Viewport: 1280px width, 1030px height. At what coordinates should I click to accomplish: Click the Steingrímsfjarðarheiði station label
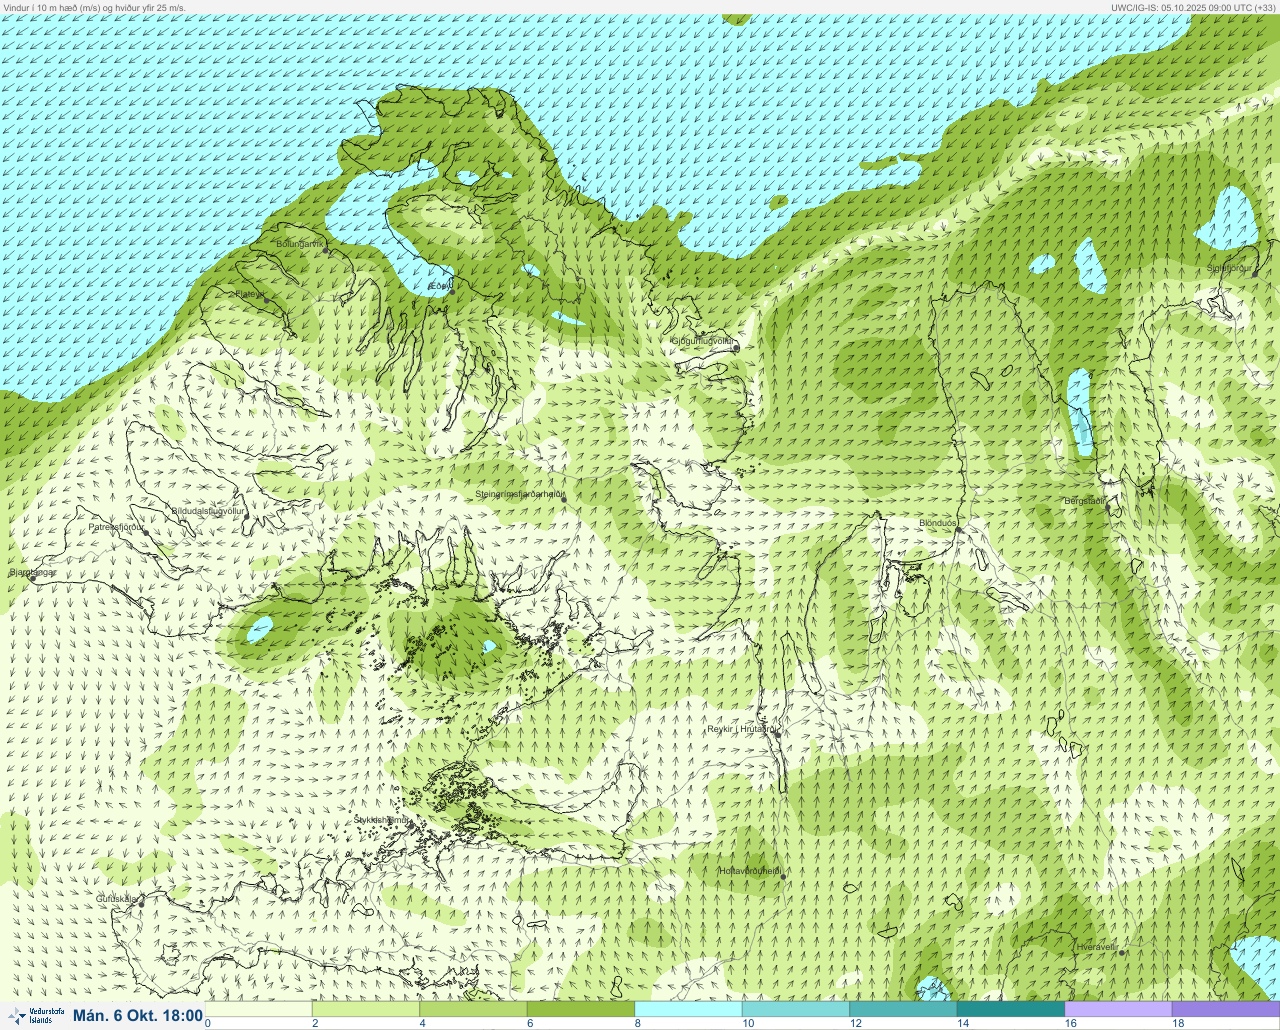click(x=520, y=494)
